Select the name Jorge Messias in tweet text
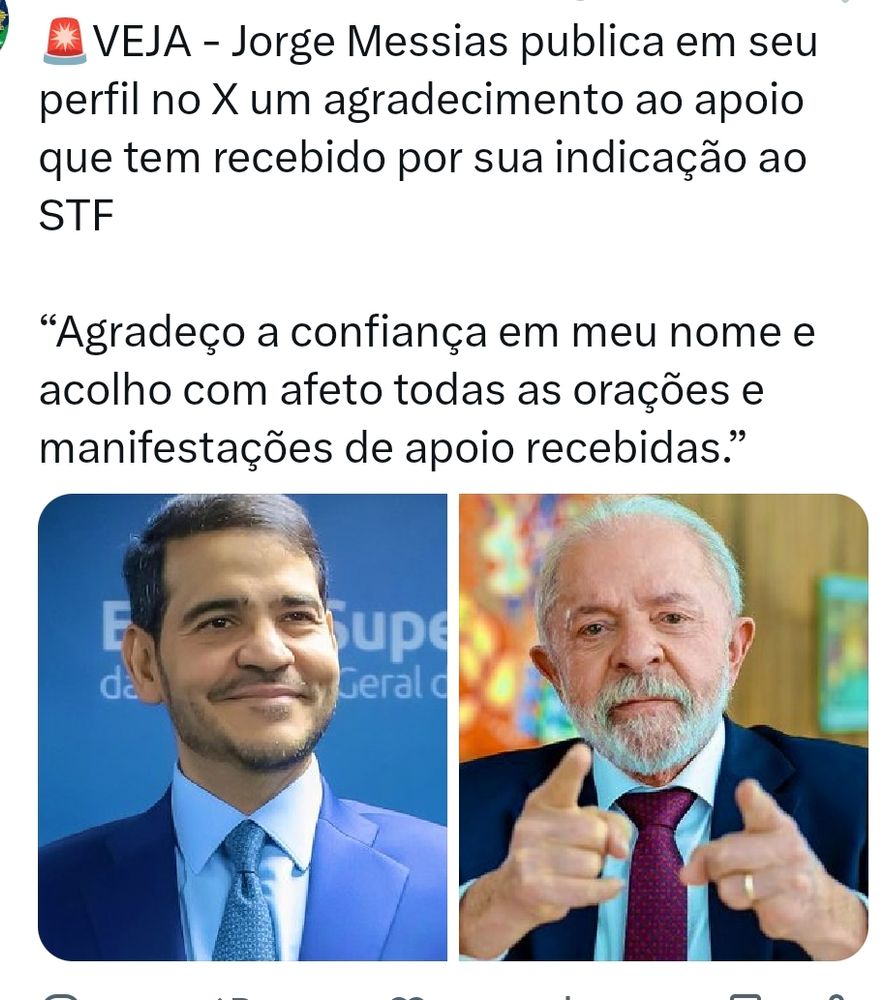The image size is (887, 1000). pyautogui.click(x=369, y=43)
